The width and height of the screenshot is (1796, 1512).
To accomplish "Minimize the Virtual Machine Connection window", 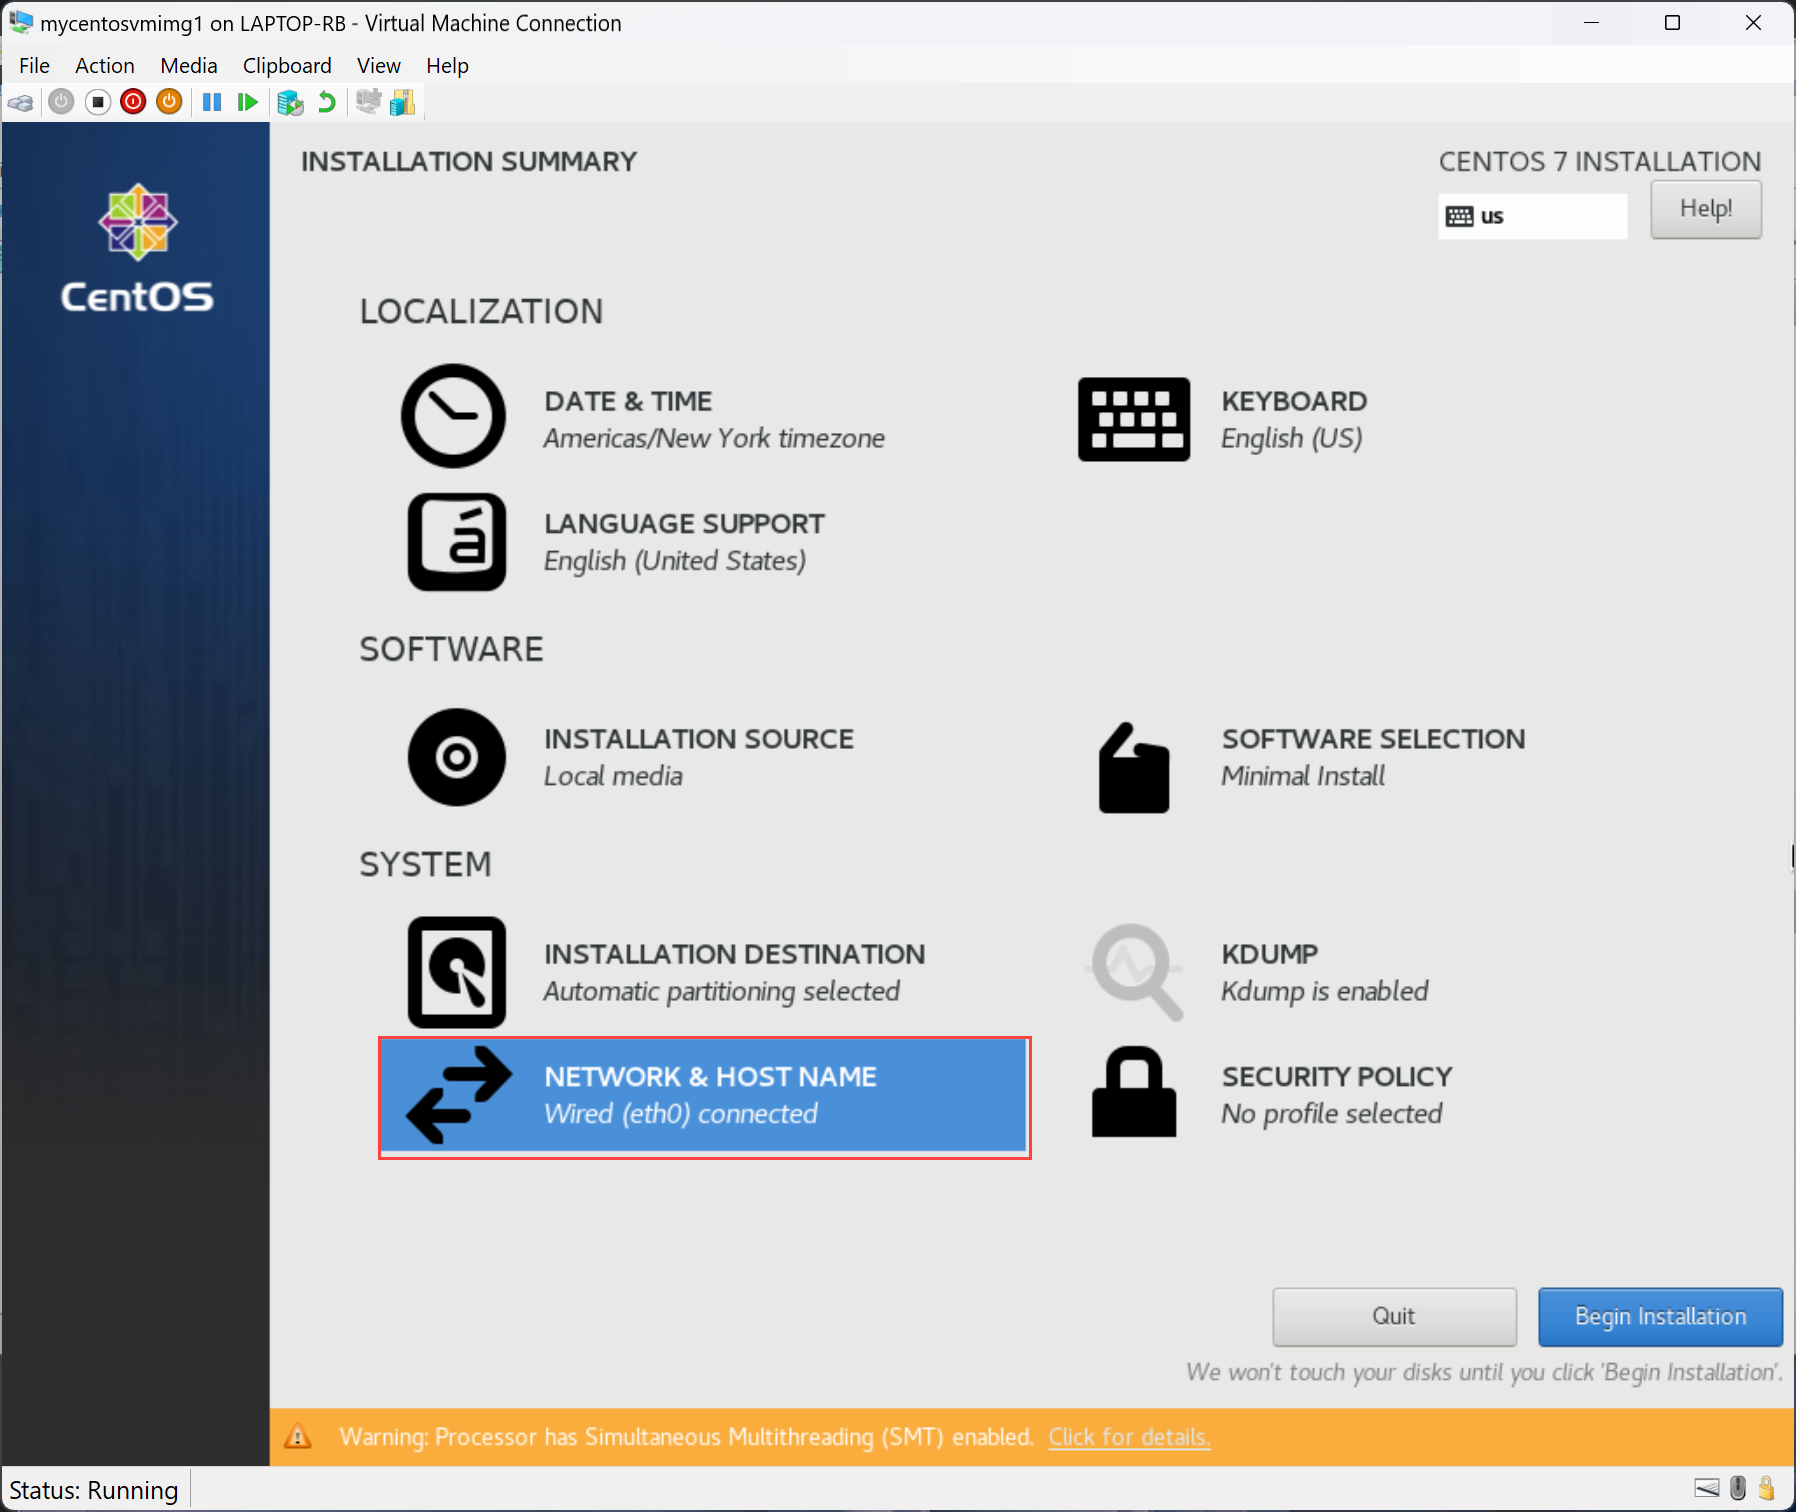I will 1591,22.
